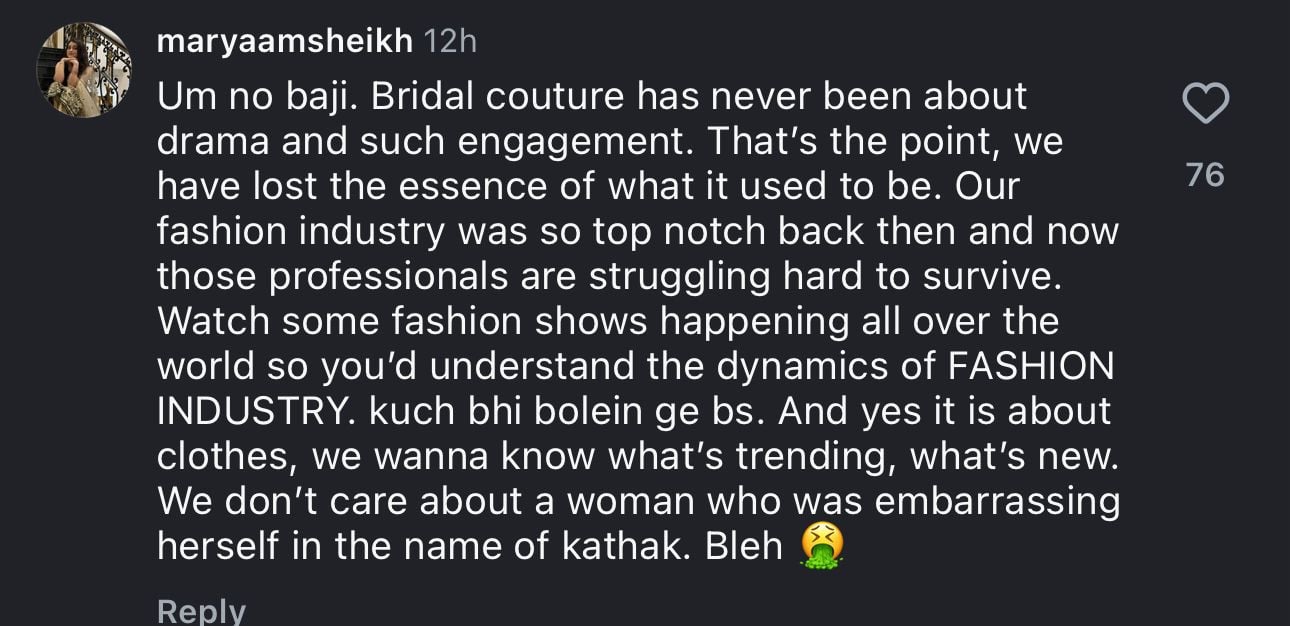Open maryaamsheikh's profile picture

tap(85, 70)
